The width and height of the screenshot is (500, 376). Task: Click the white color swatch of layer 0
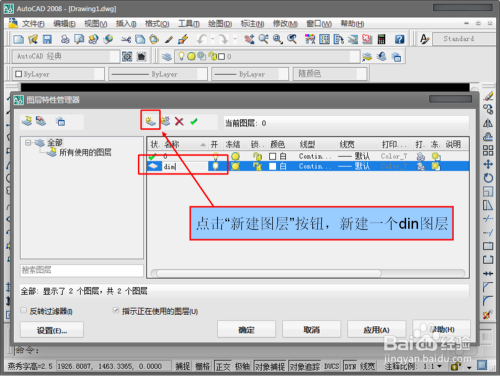[273, 156]
